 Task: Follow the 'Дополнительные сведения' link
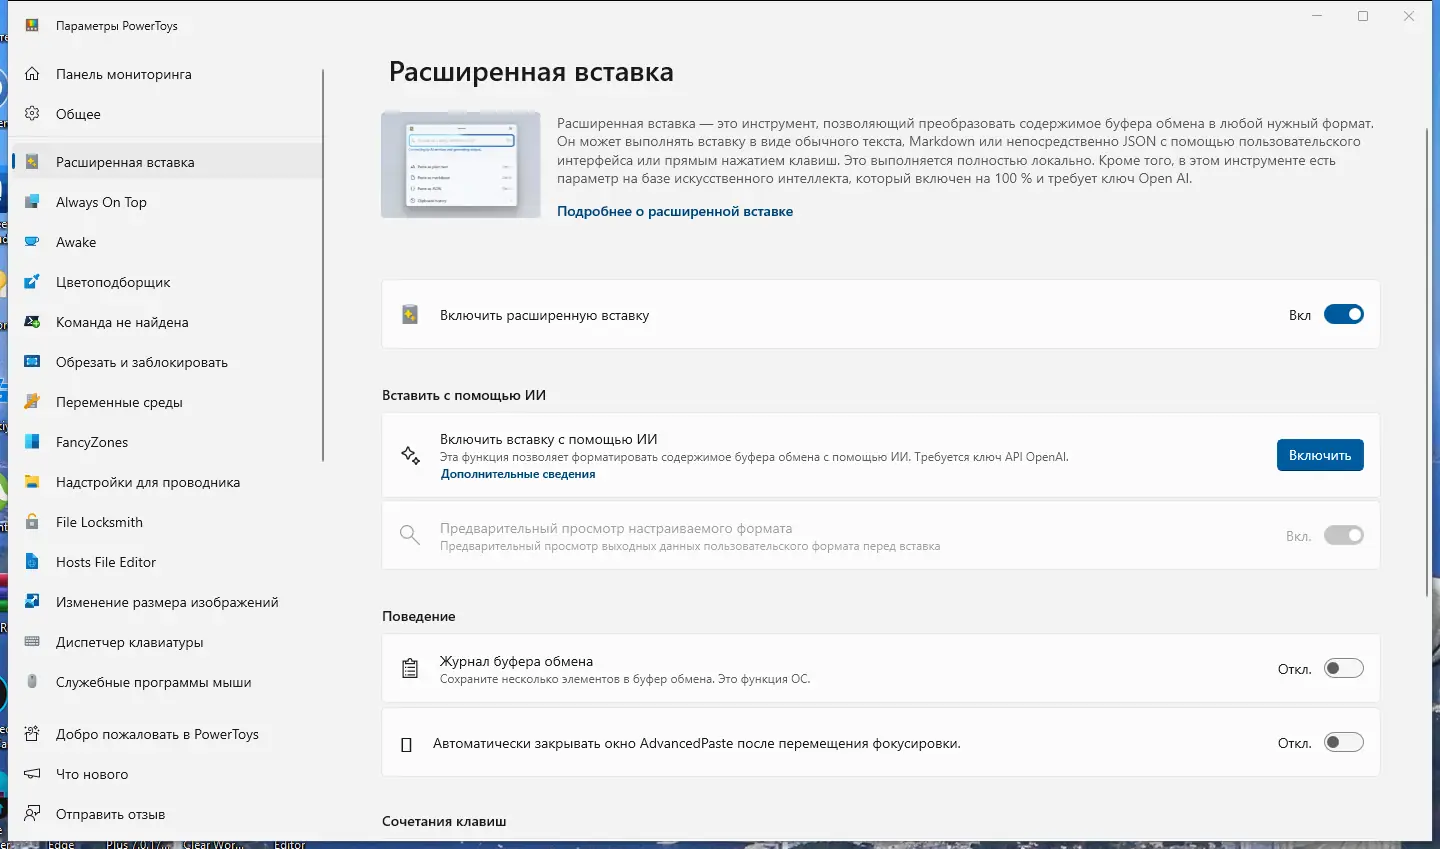click(518, 475)
